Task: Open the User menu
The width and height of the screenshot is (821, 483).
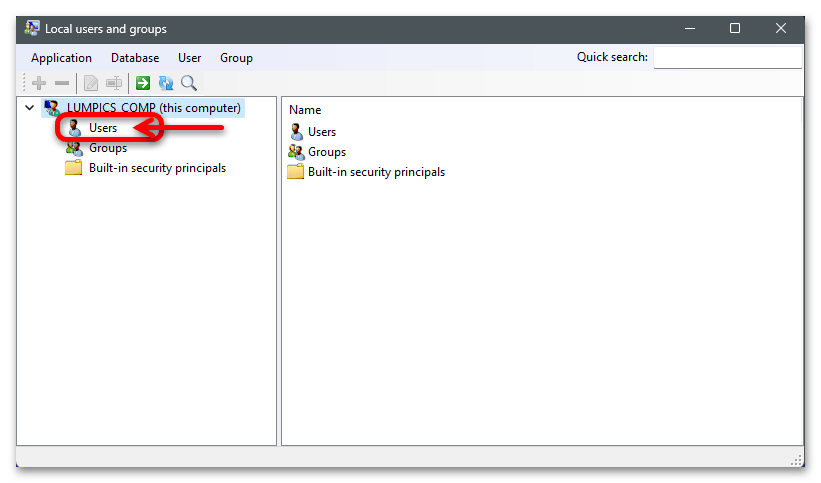Action: coord(190,58)
